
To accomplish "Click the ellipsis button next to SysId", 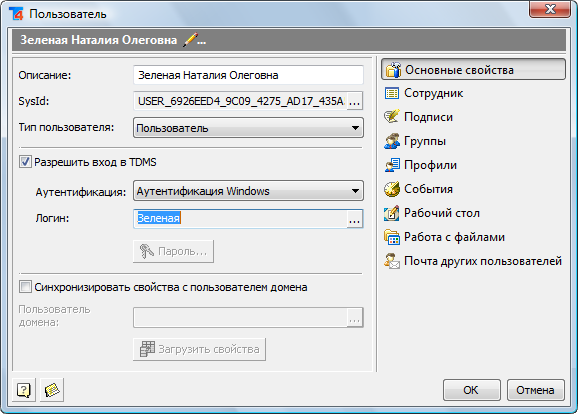I will 354,101.
